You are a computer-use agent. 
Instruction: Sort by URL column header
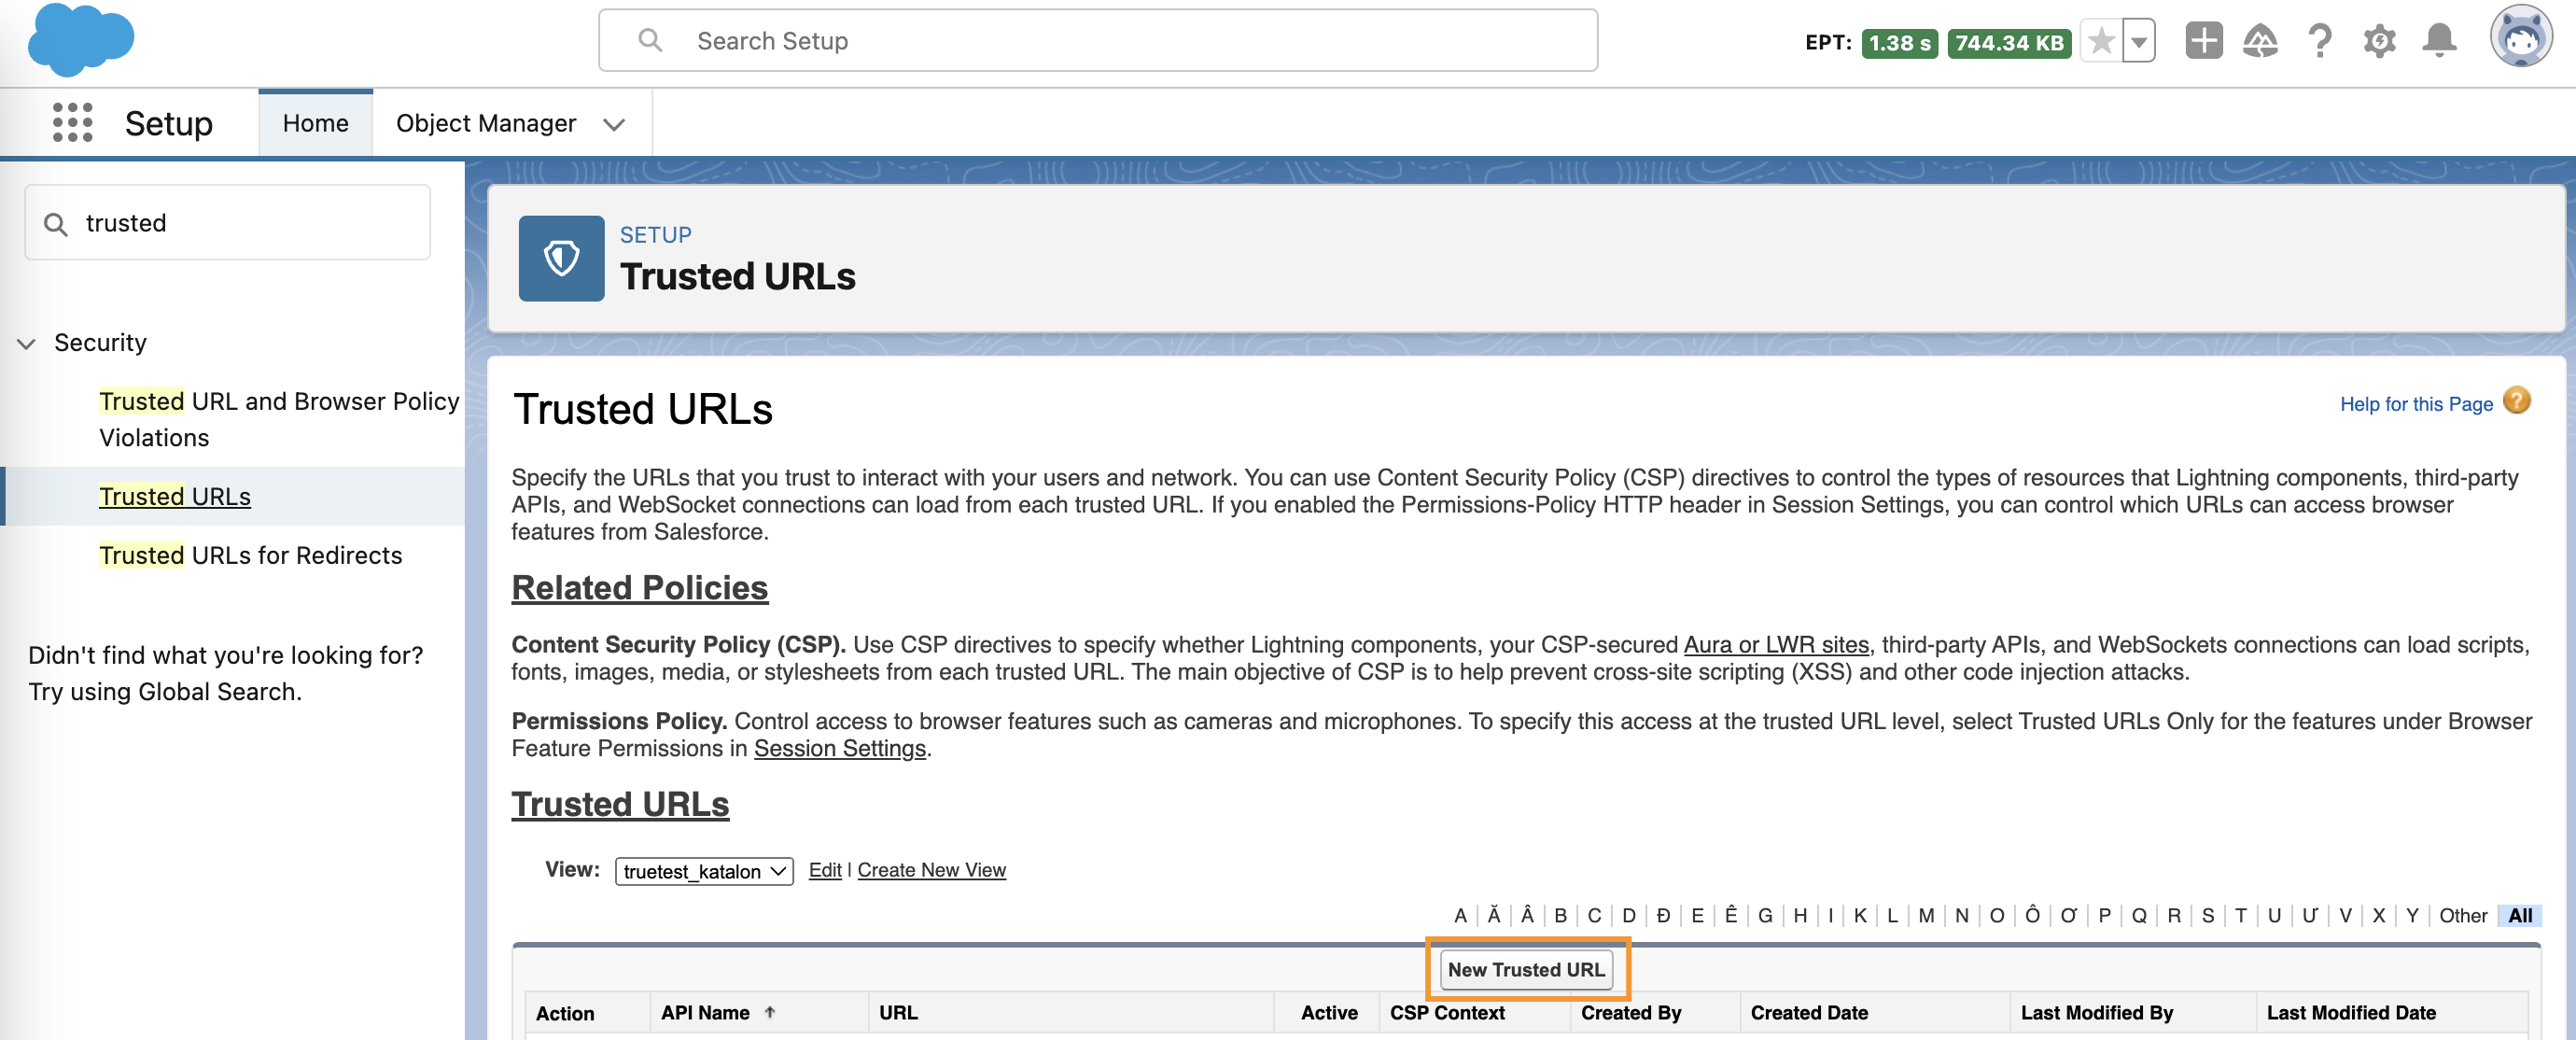(x=898, y=1012)
